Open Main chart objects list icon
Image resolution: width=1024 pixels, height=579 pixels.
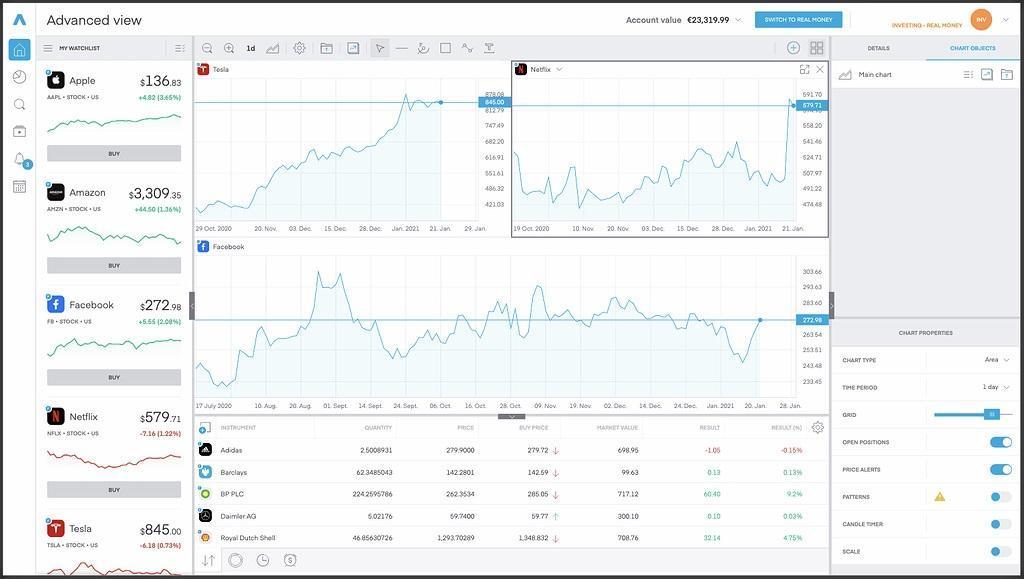pos(968,74)
